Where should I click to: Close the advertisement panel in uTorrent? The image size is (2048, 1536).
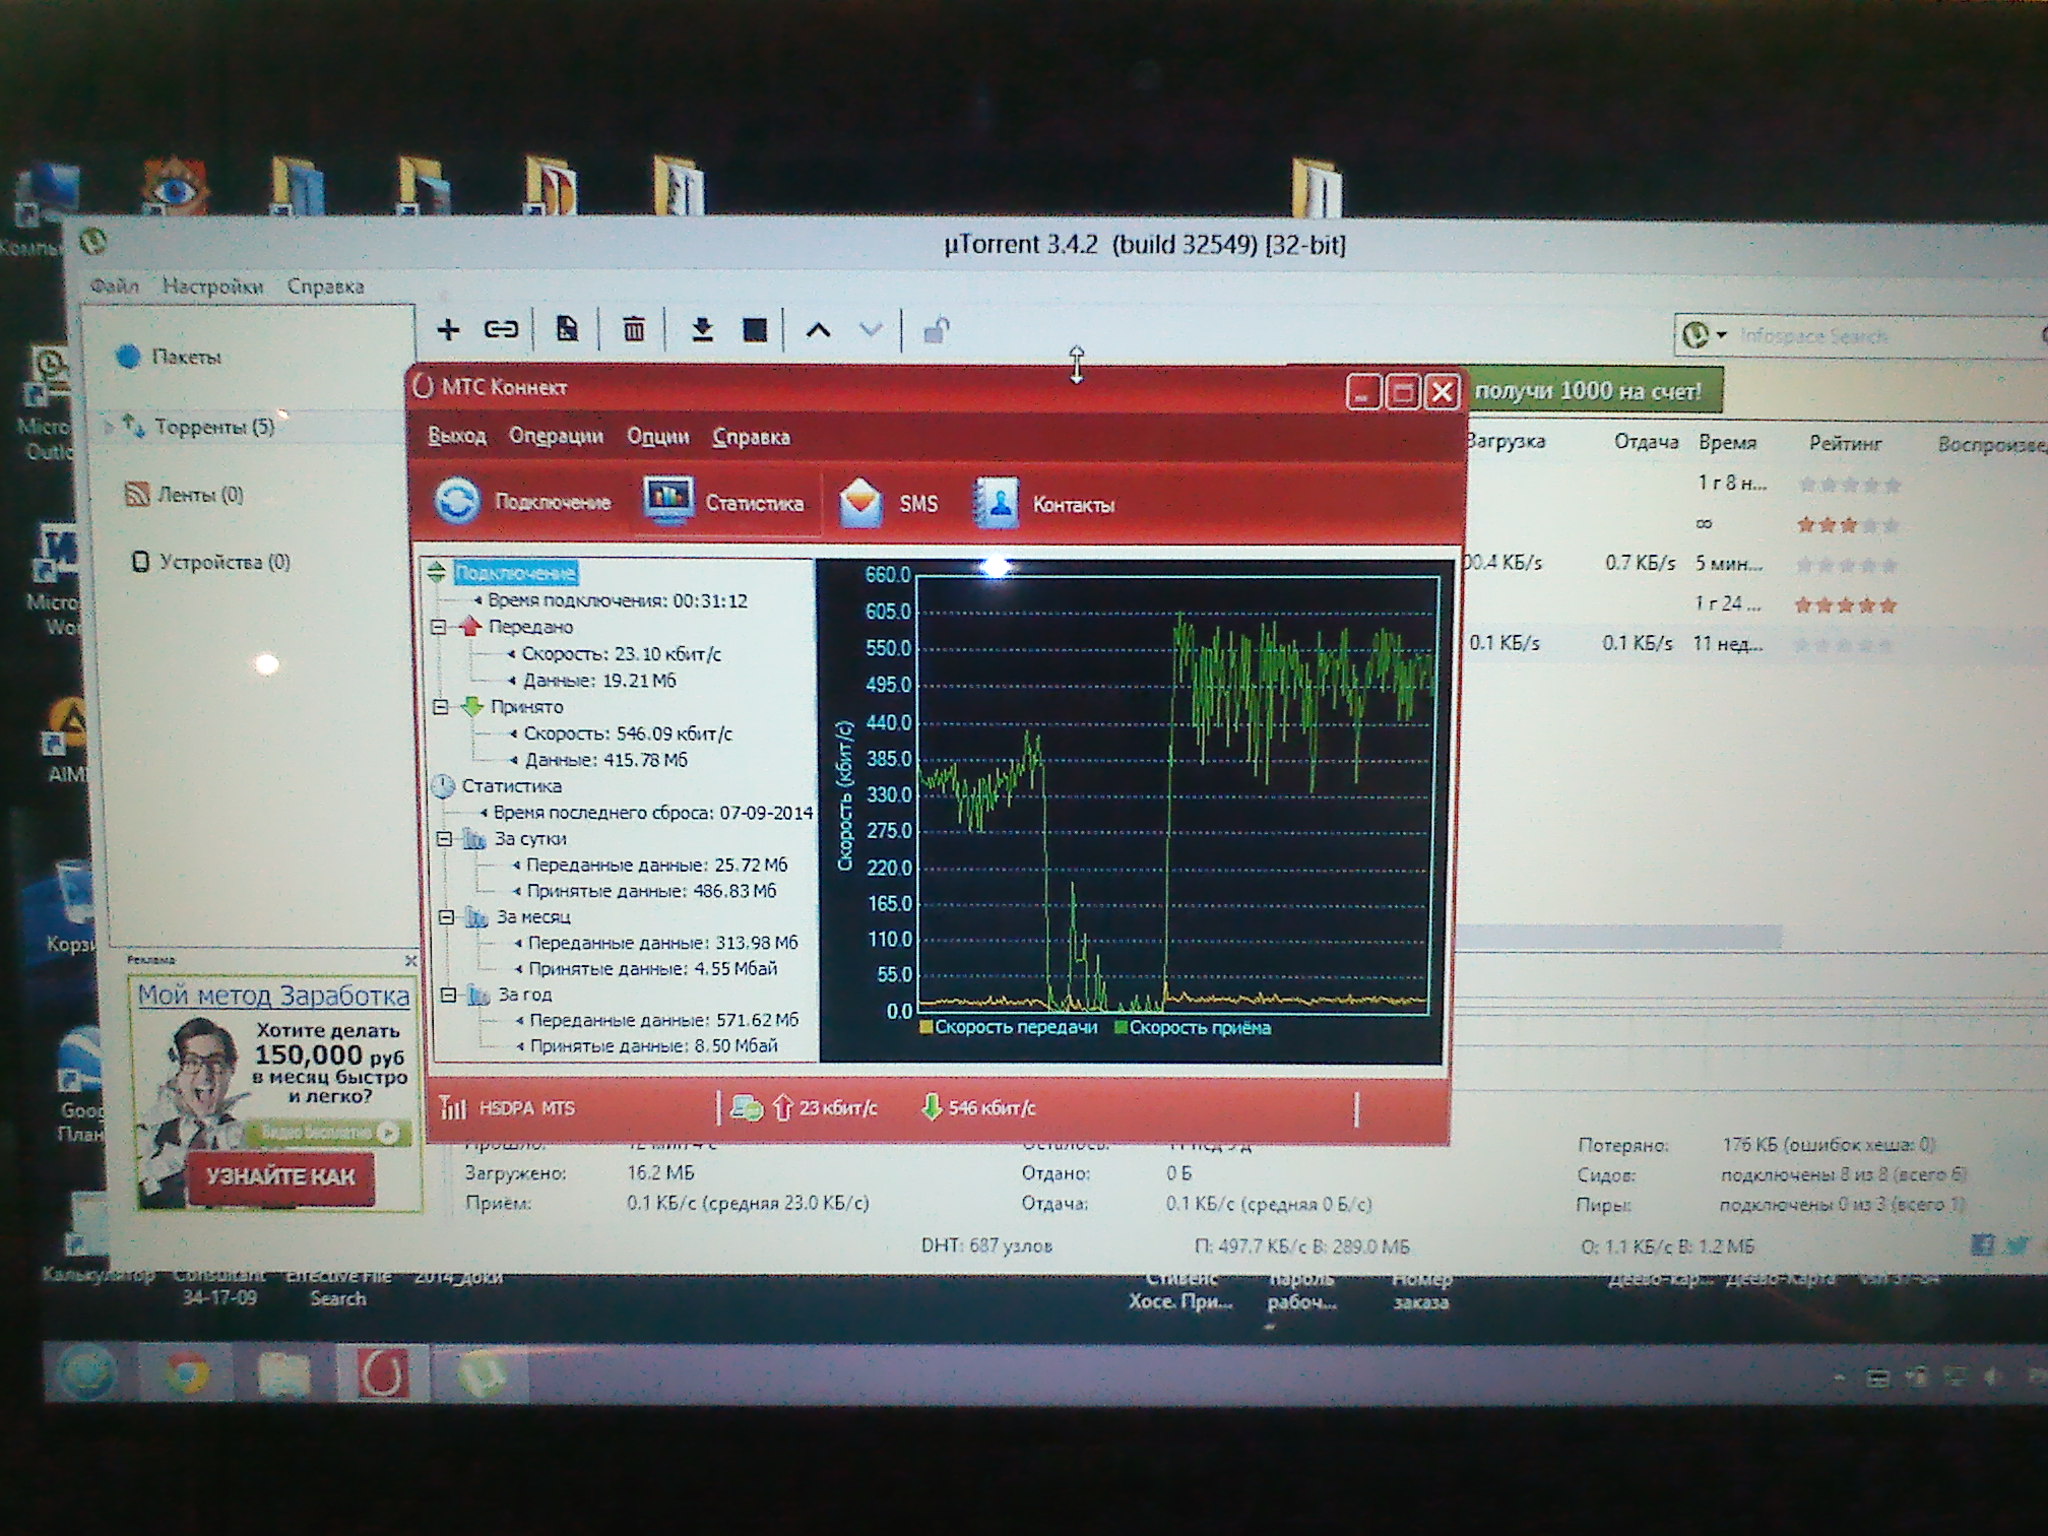pos(410,961)
